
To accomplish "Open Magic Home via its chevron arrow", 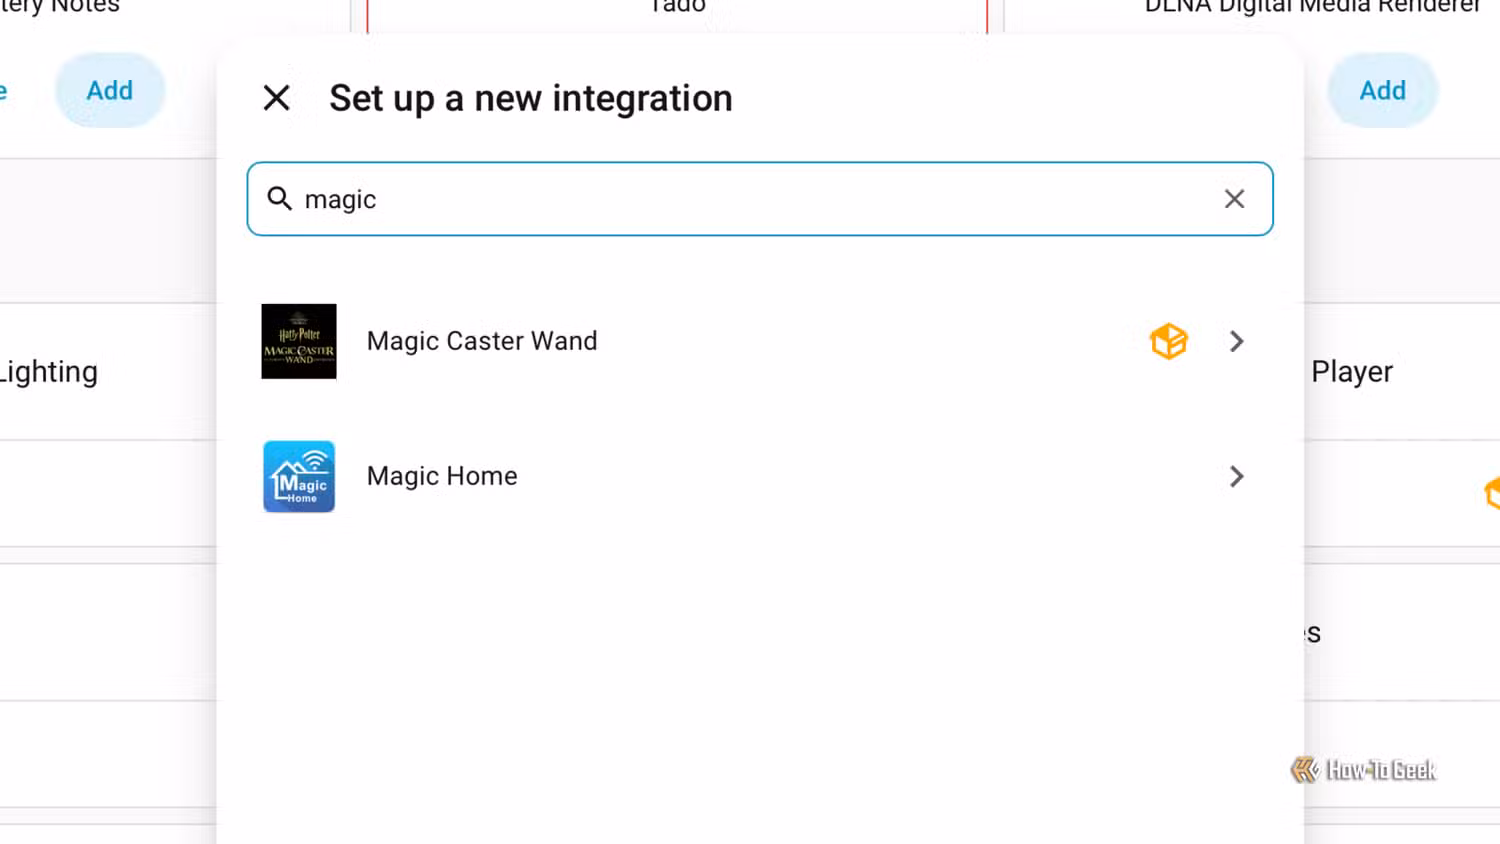I will (1237, 476).
